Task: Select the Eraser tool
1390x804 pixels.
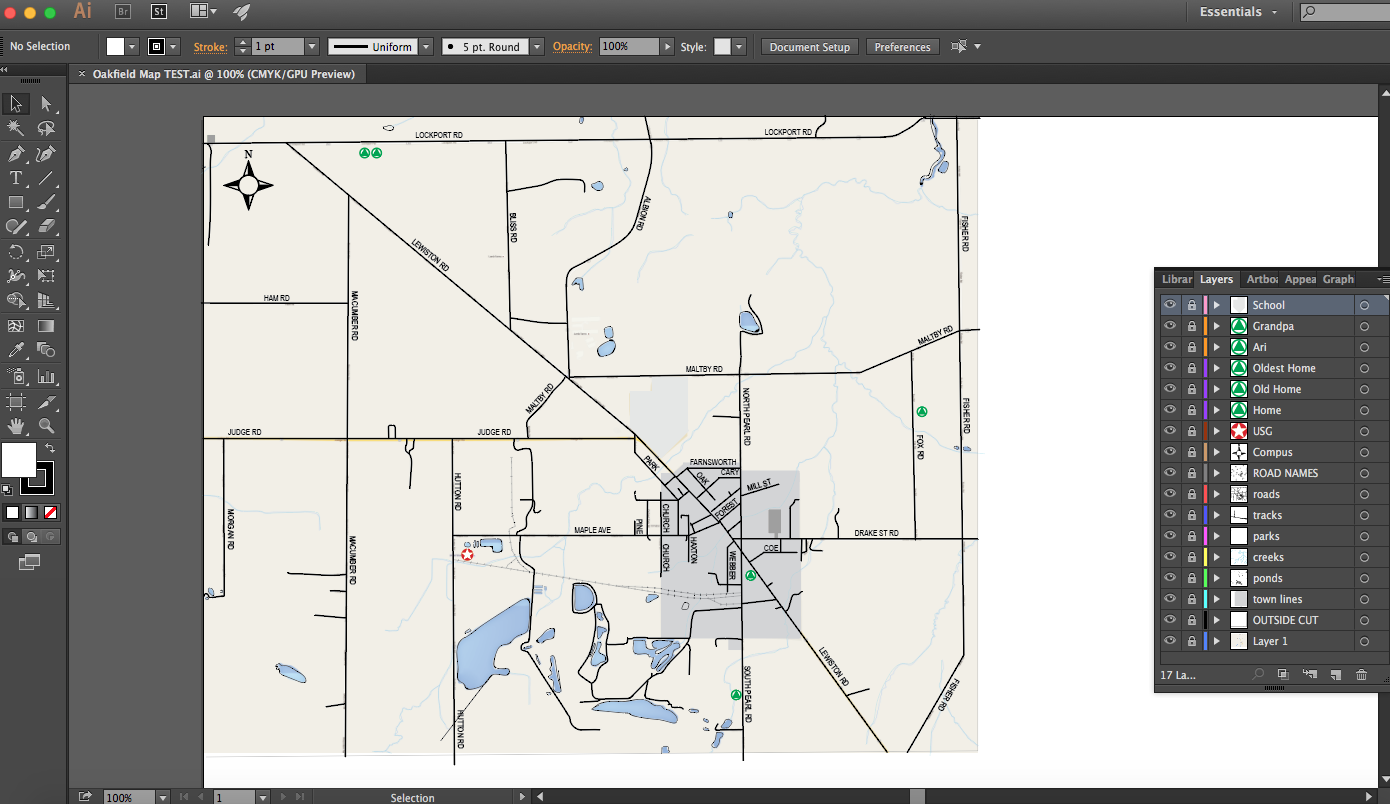Action: point(46,227)
